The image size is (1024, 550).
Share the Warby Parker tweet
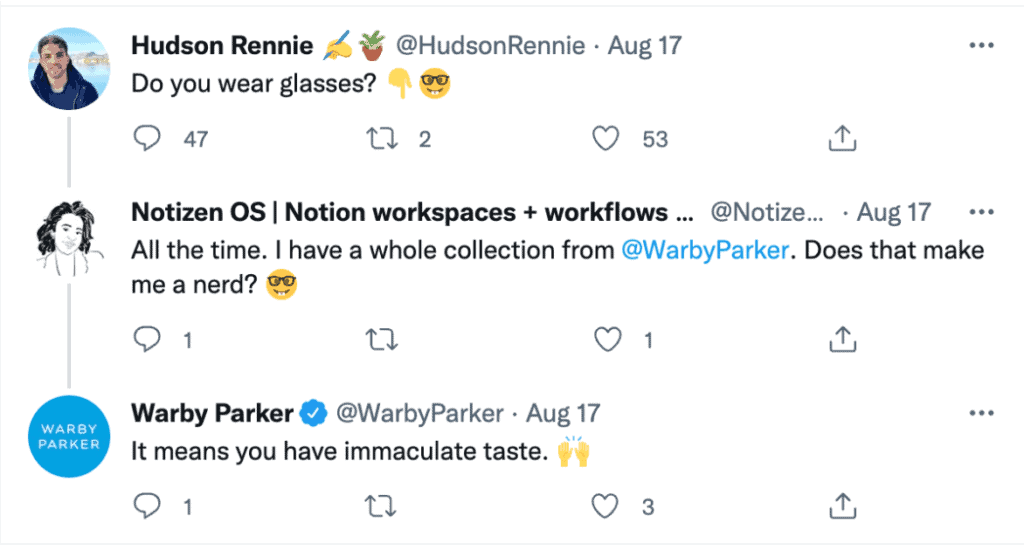[843, 507]
